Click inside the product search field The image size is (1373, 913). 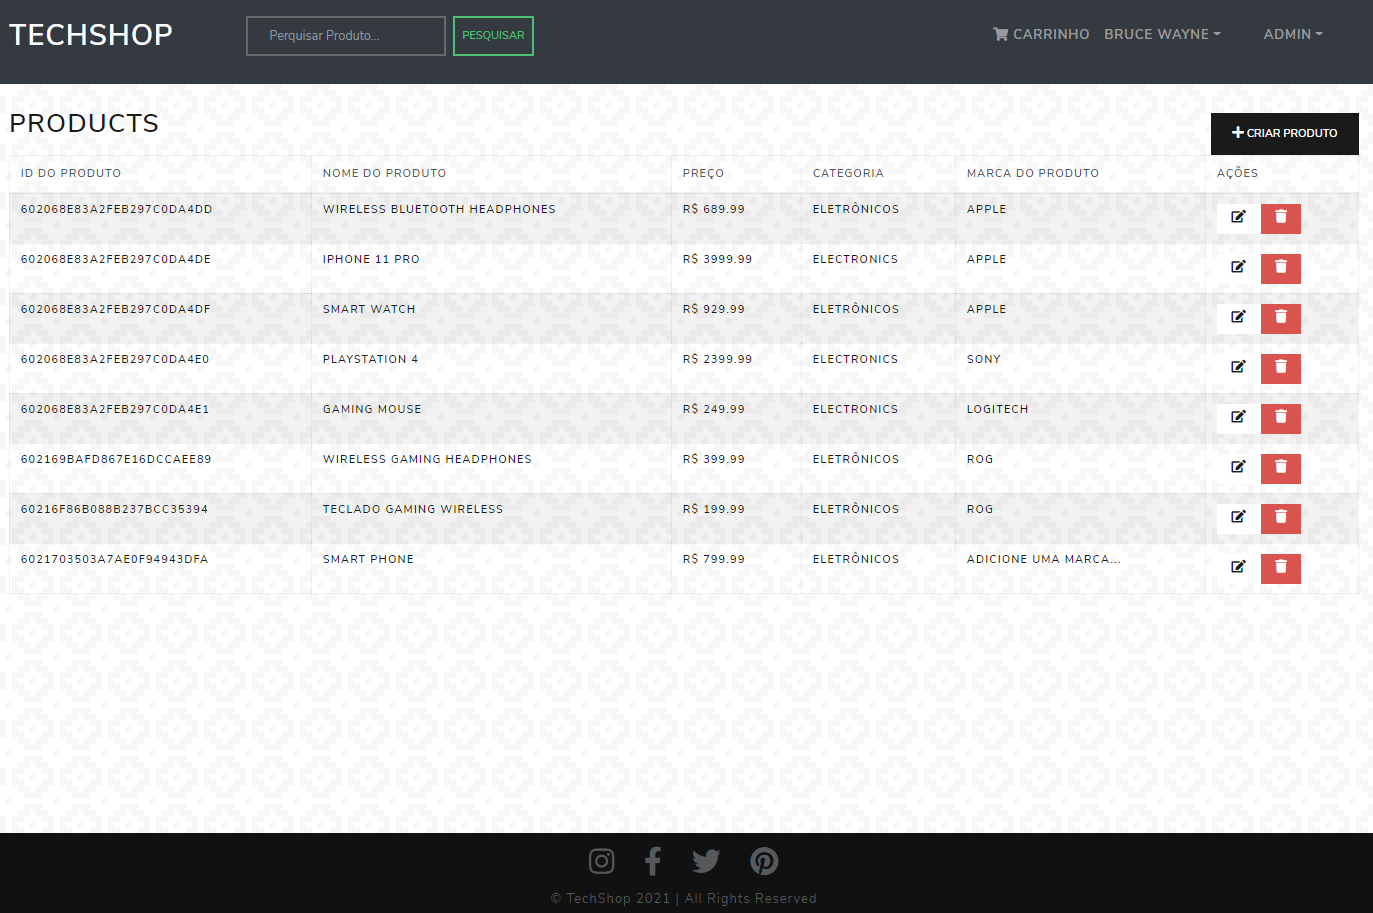click(345, 35)
